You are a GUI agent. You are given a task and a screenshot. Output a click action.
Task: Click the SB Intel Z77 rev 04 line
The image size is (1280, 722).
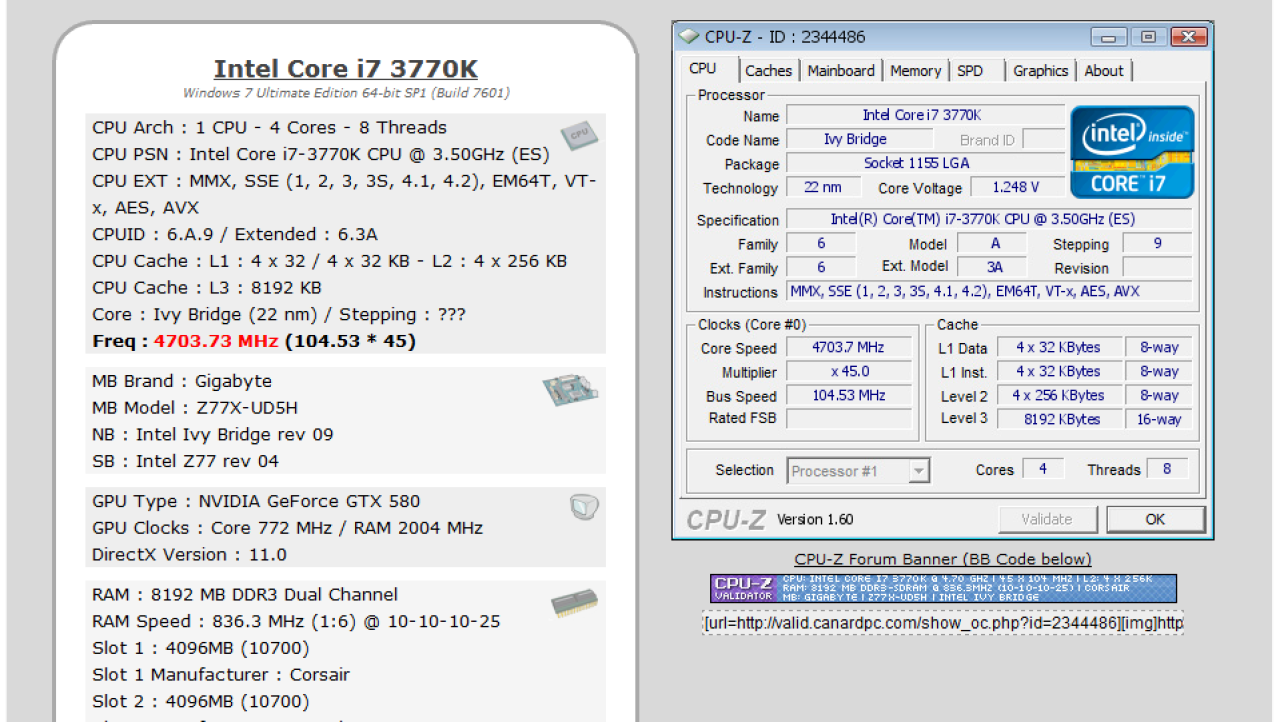point(185,461)
